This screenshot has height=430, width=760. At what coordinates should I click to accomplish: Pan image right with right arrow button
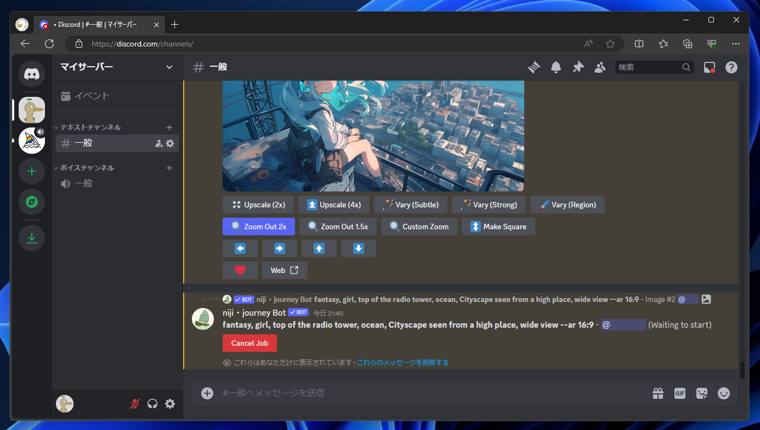point(279,248)
